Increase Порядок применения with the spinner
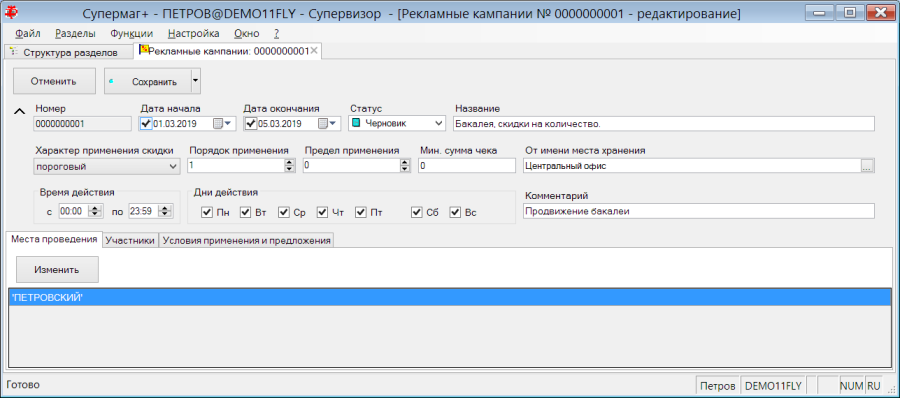The image size is (900, 398). coord(290,163)
